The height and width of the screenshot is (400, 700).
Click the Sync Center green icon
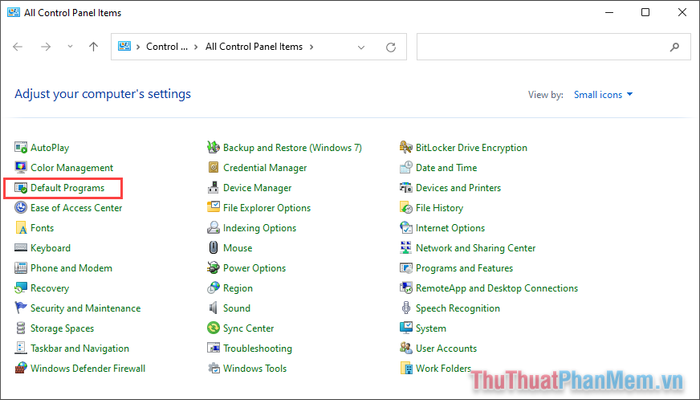tap(213, 328)
